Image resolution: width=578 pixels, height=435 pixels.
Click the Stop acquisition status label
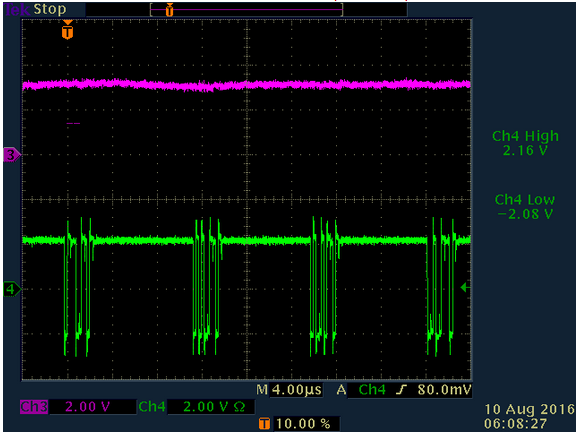click(50, 9)
